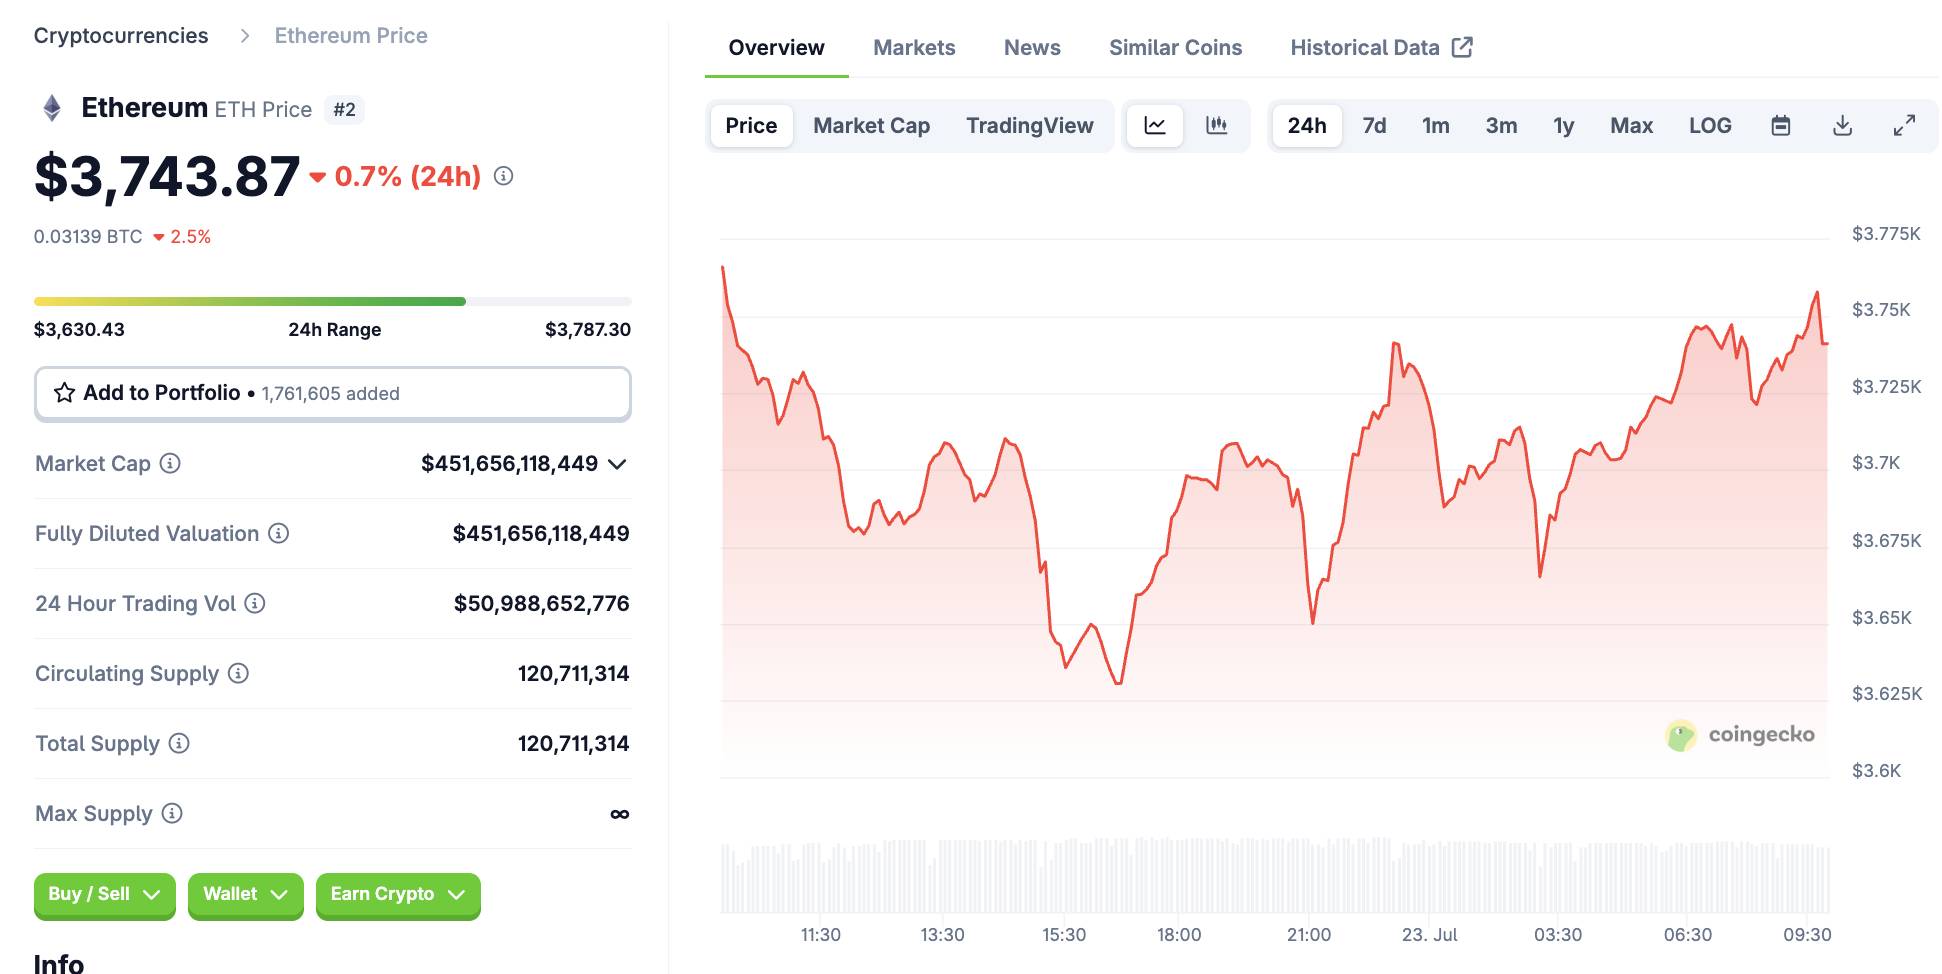Open the Earn Crypto dropdown

(x=398, y=894)
